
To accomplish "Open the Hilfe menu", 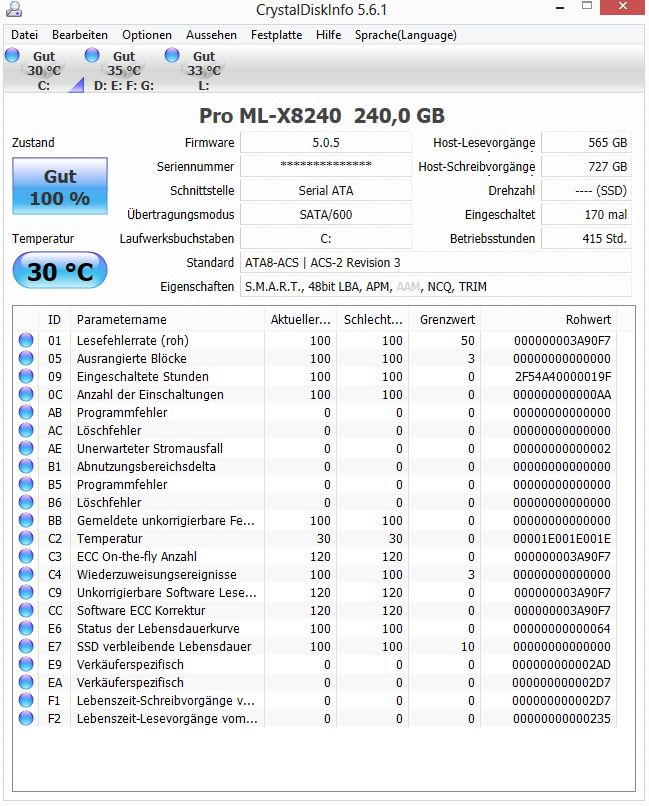I will pos(328,35).
